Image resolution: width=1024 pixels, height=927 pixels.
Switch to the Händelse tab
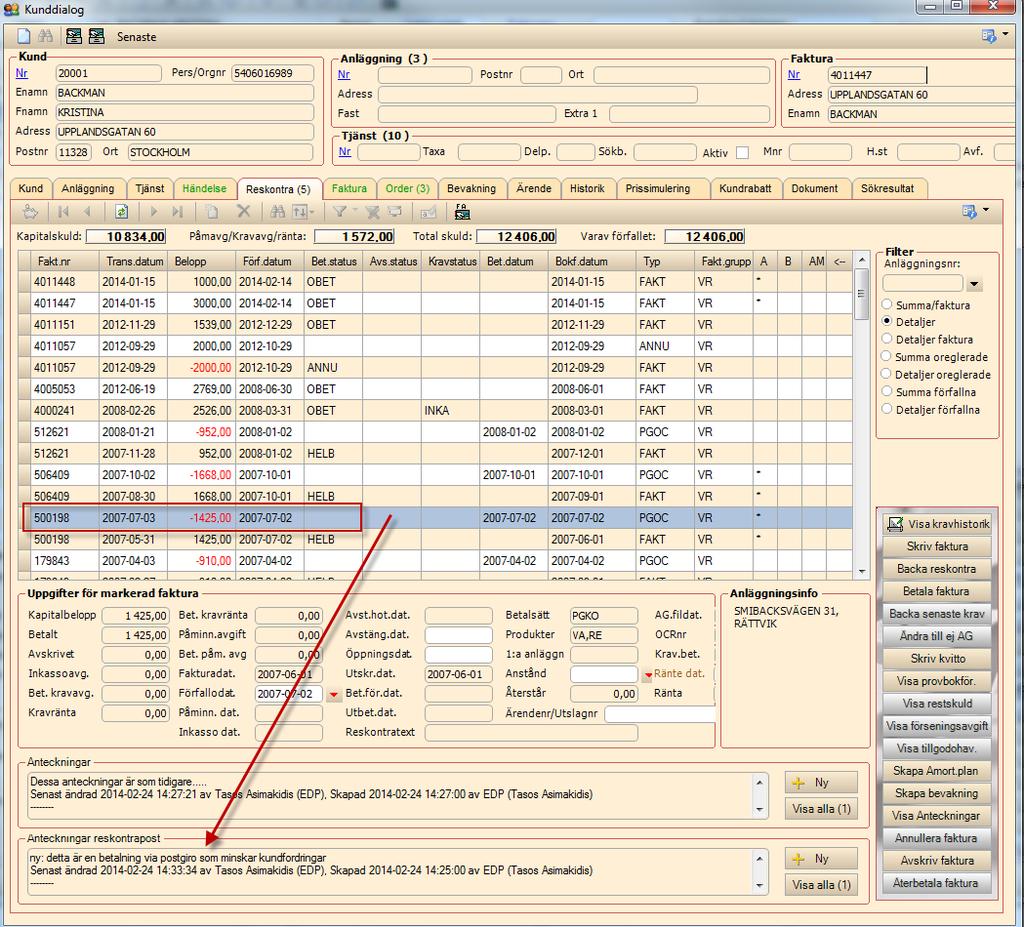coord(204,189)
